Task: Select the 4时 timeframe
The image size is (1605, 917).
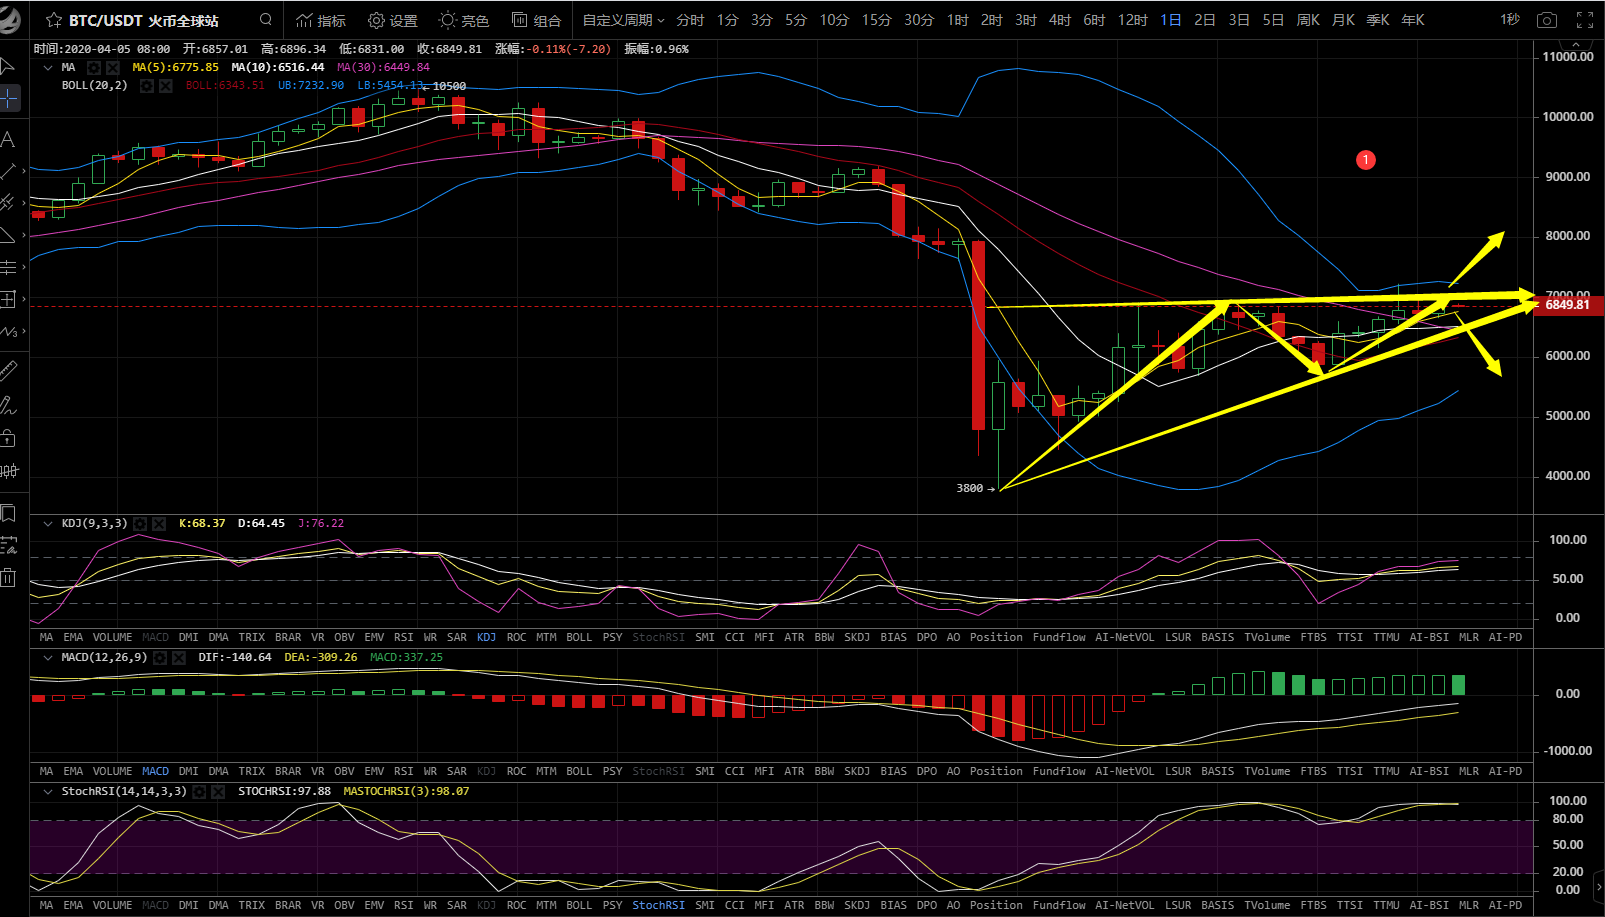Action: [x=1060, y=20]
